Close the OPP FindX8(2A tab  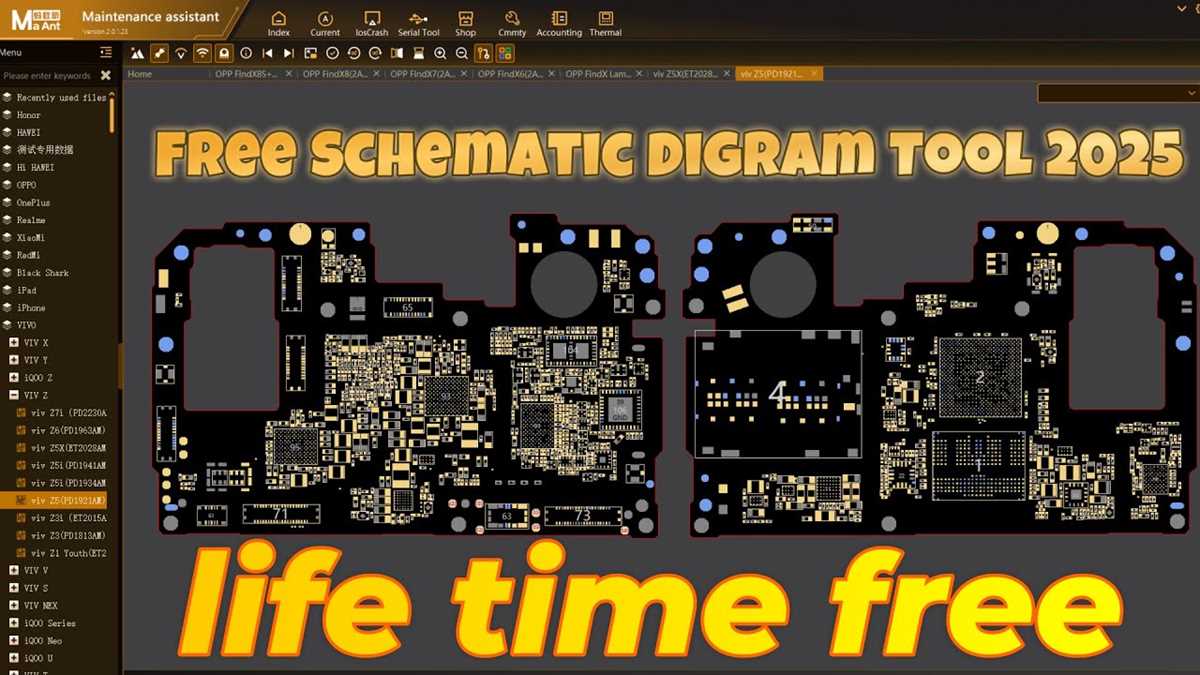377,74
